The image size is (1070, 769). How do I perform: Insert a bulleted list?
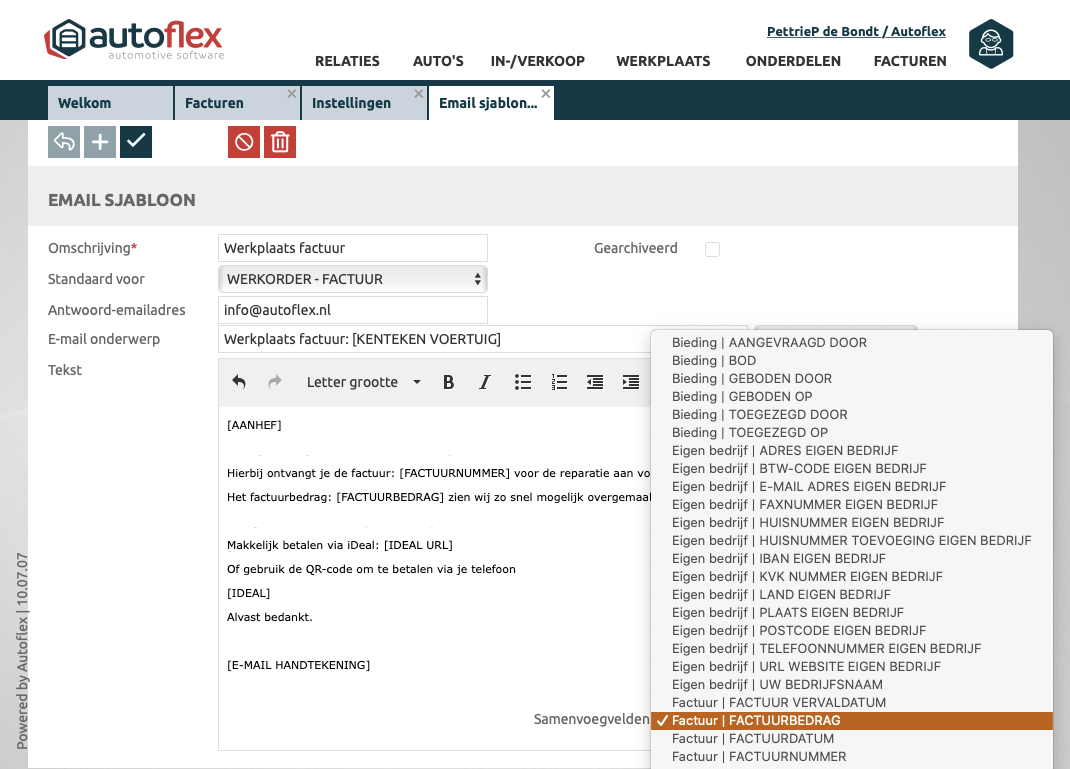[x=523, y=382]
